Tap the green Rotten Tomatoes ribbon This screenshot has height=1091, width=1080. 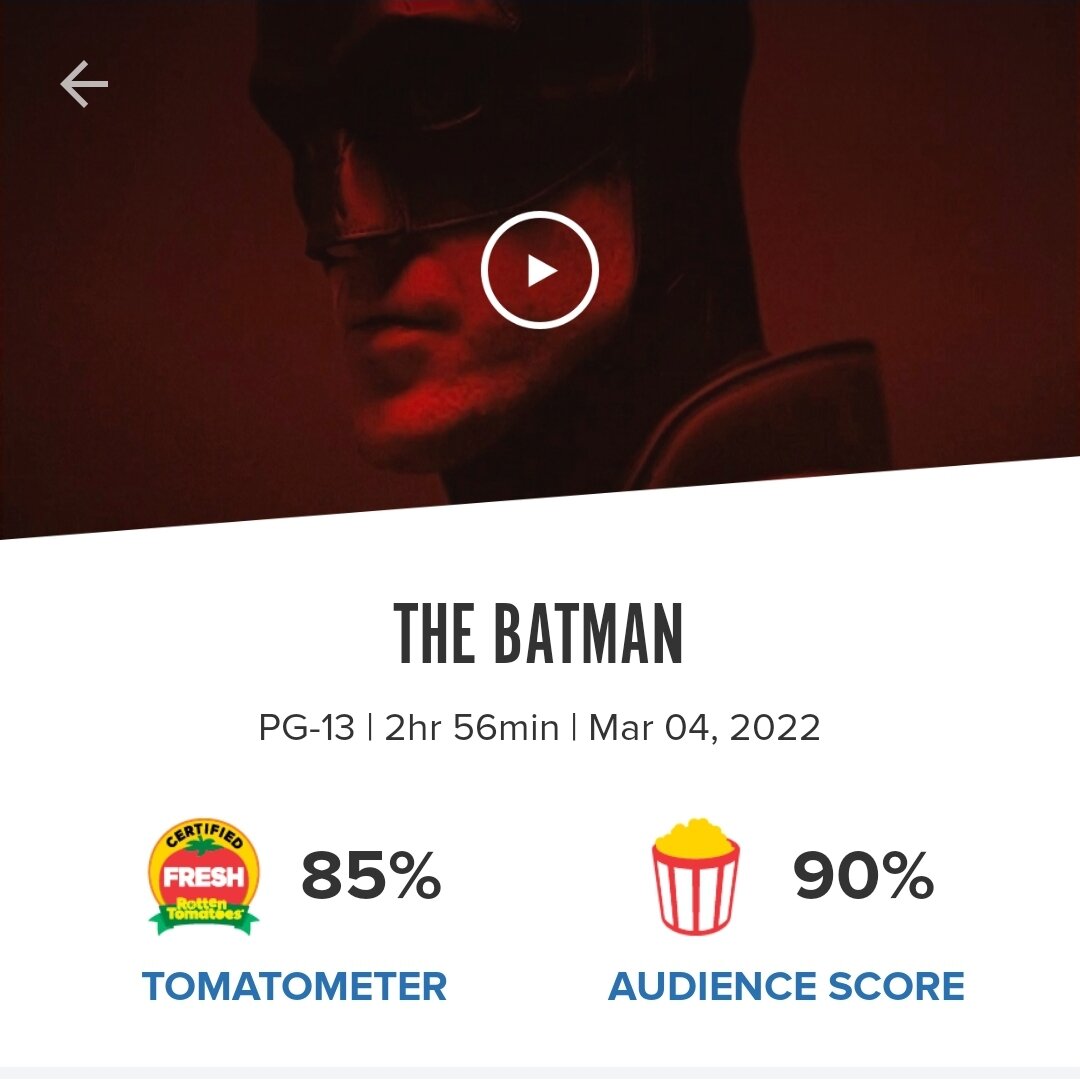203,913
